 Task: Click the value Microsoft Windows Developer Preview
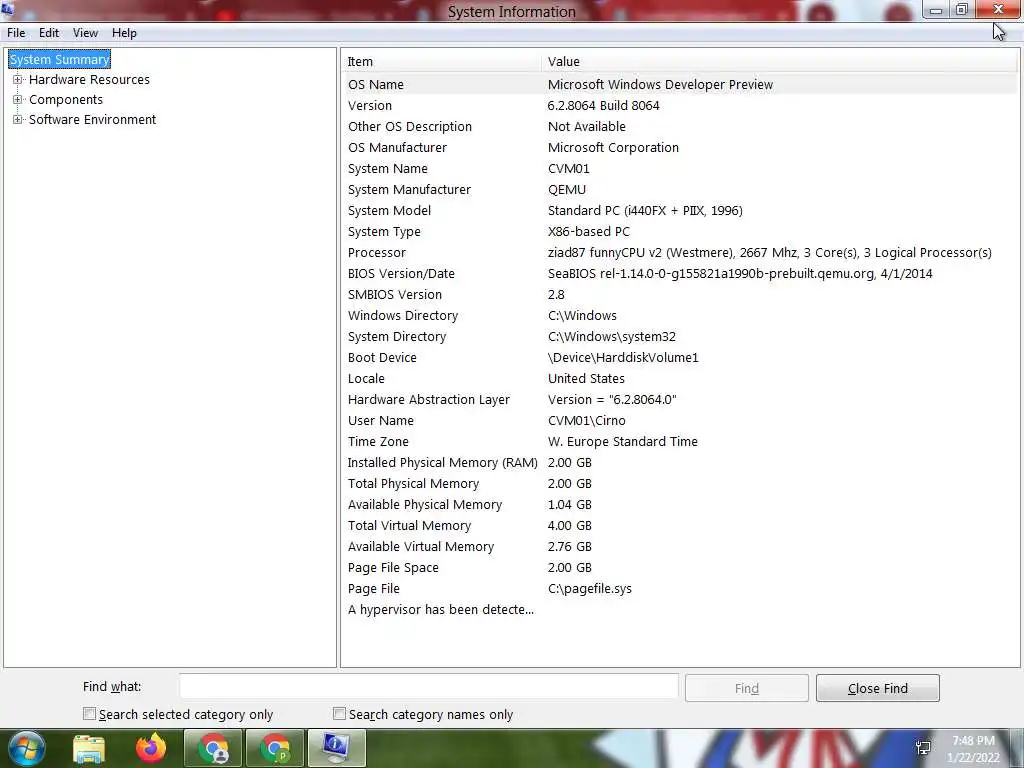[x=660, y=84]
